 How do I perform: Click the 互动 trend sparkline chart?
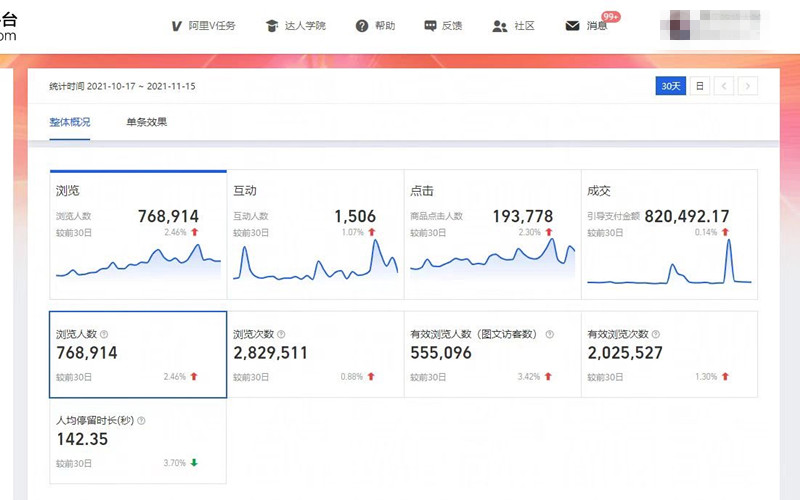[x=315, y=260]
